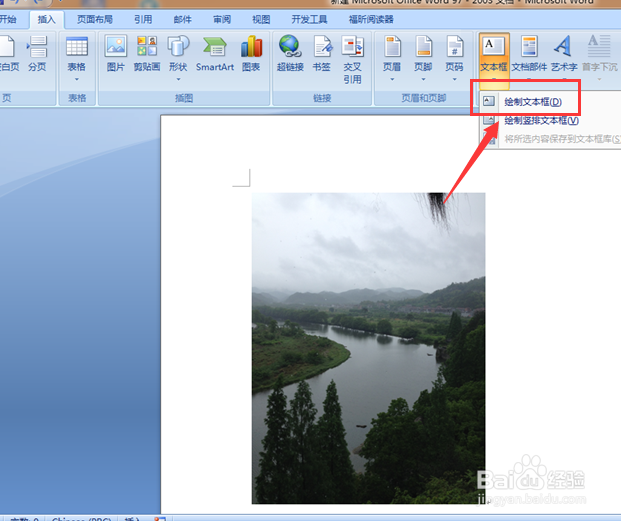This screenshot has width=621, height=521.
Task: Expand the 页码 dropdown arrow
Action: coord(454,79)
